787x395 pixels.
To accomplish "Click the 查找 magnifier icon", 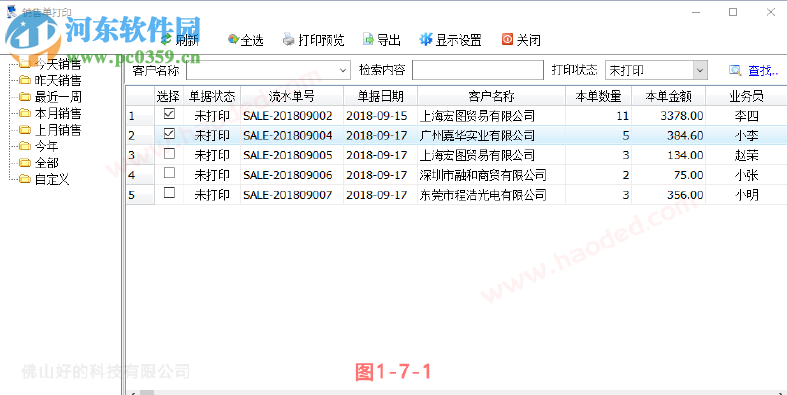I will point(735,70).
